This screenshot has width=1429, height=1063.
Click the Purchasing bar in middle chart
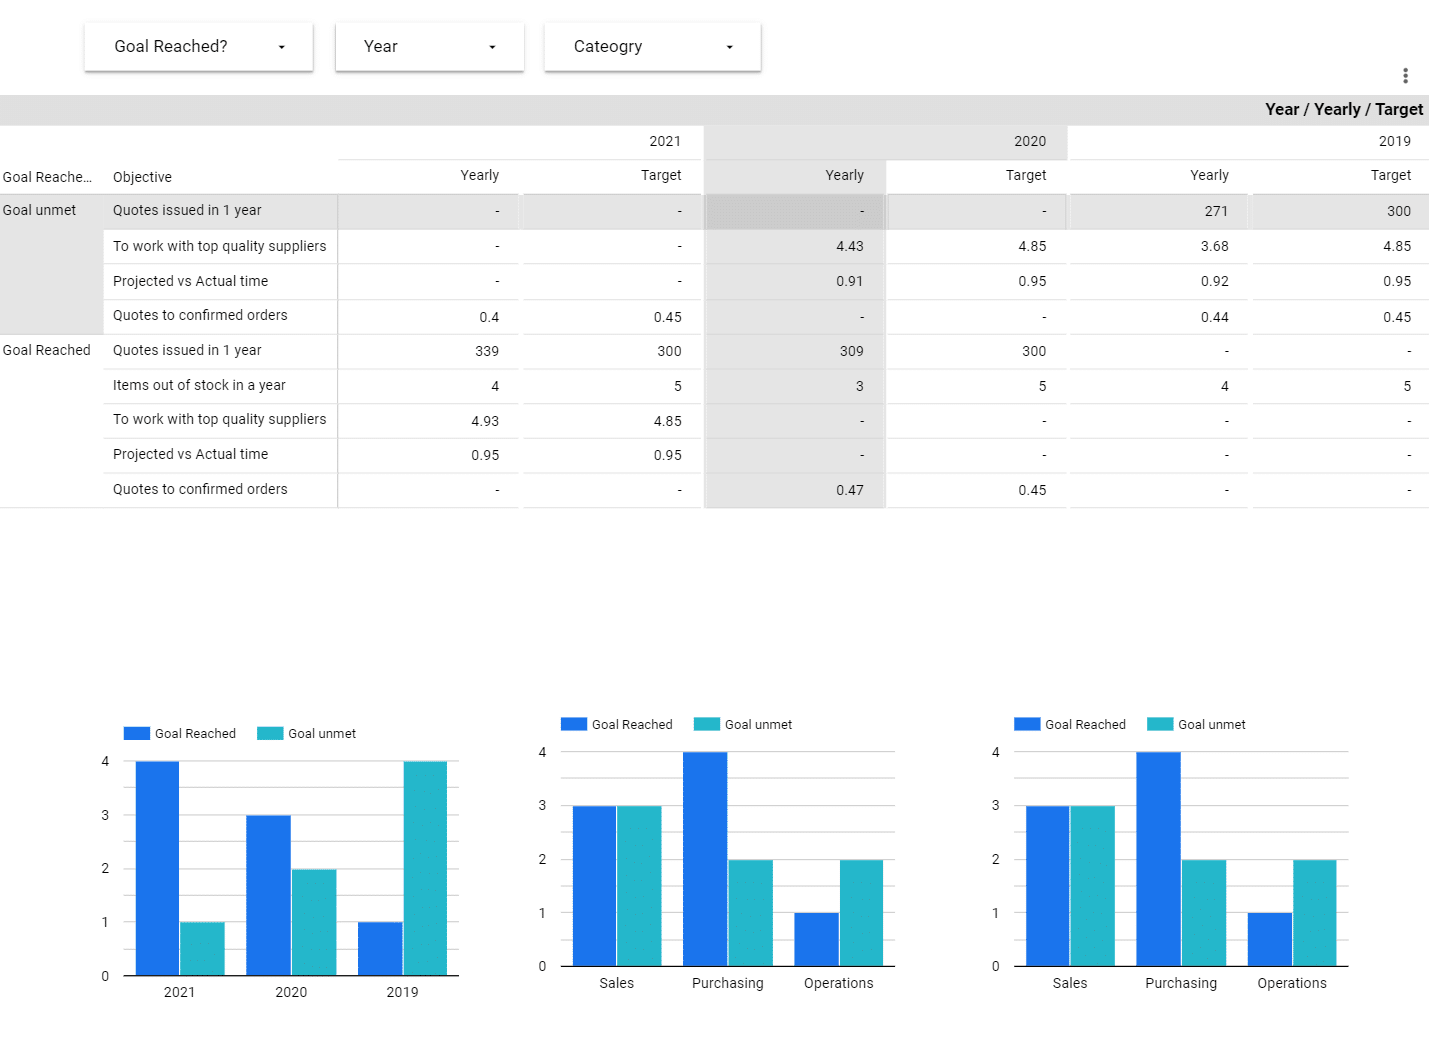pos(704,855)
